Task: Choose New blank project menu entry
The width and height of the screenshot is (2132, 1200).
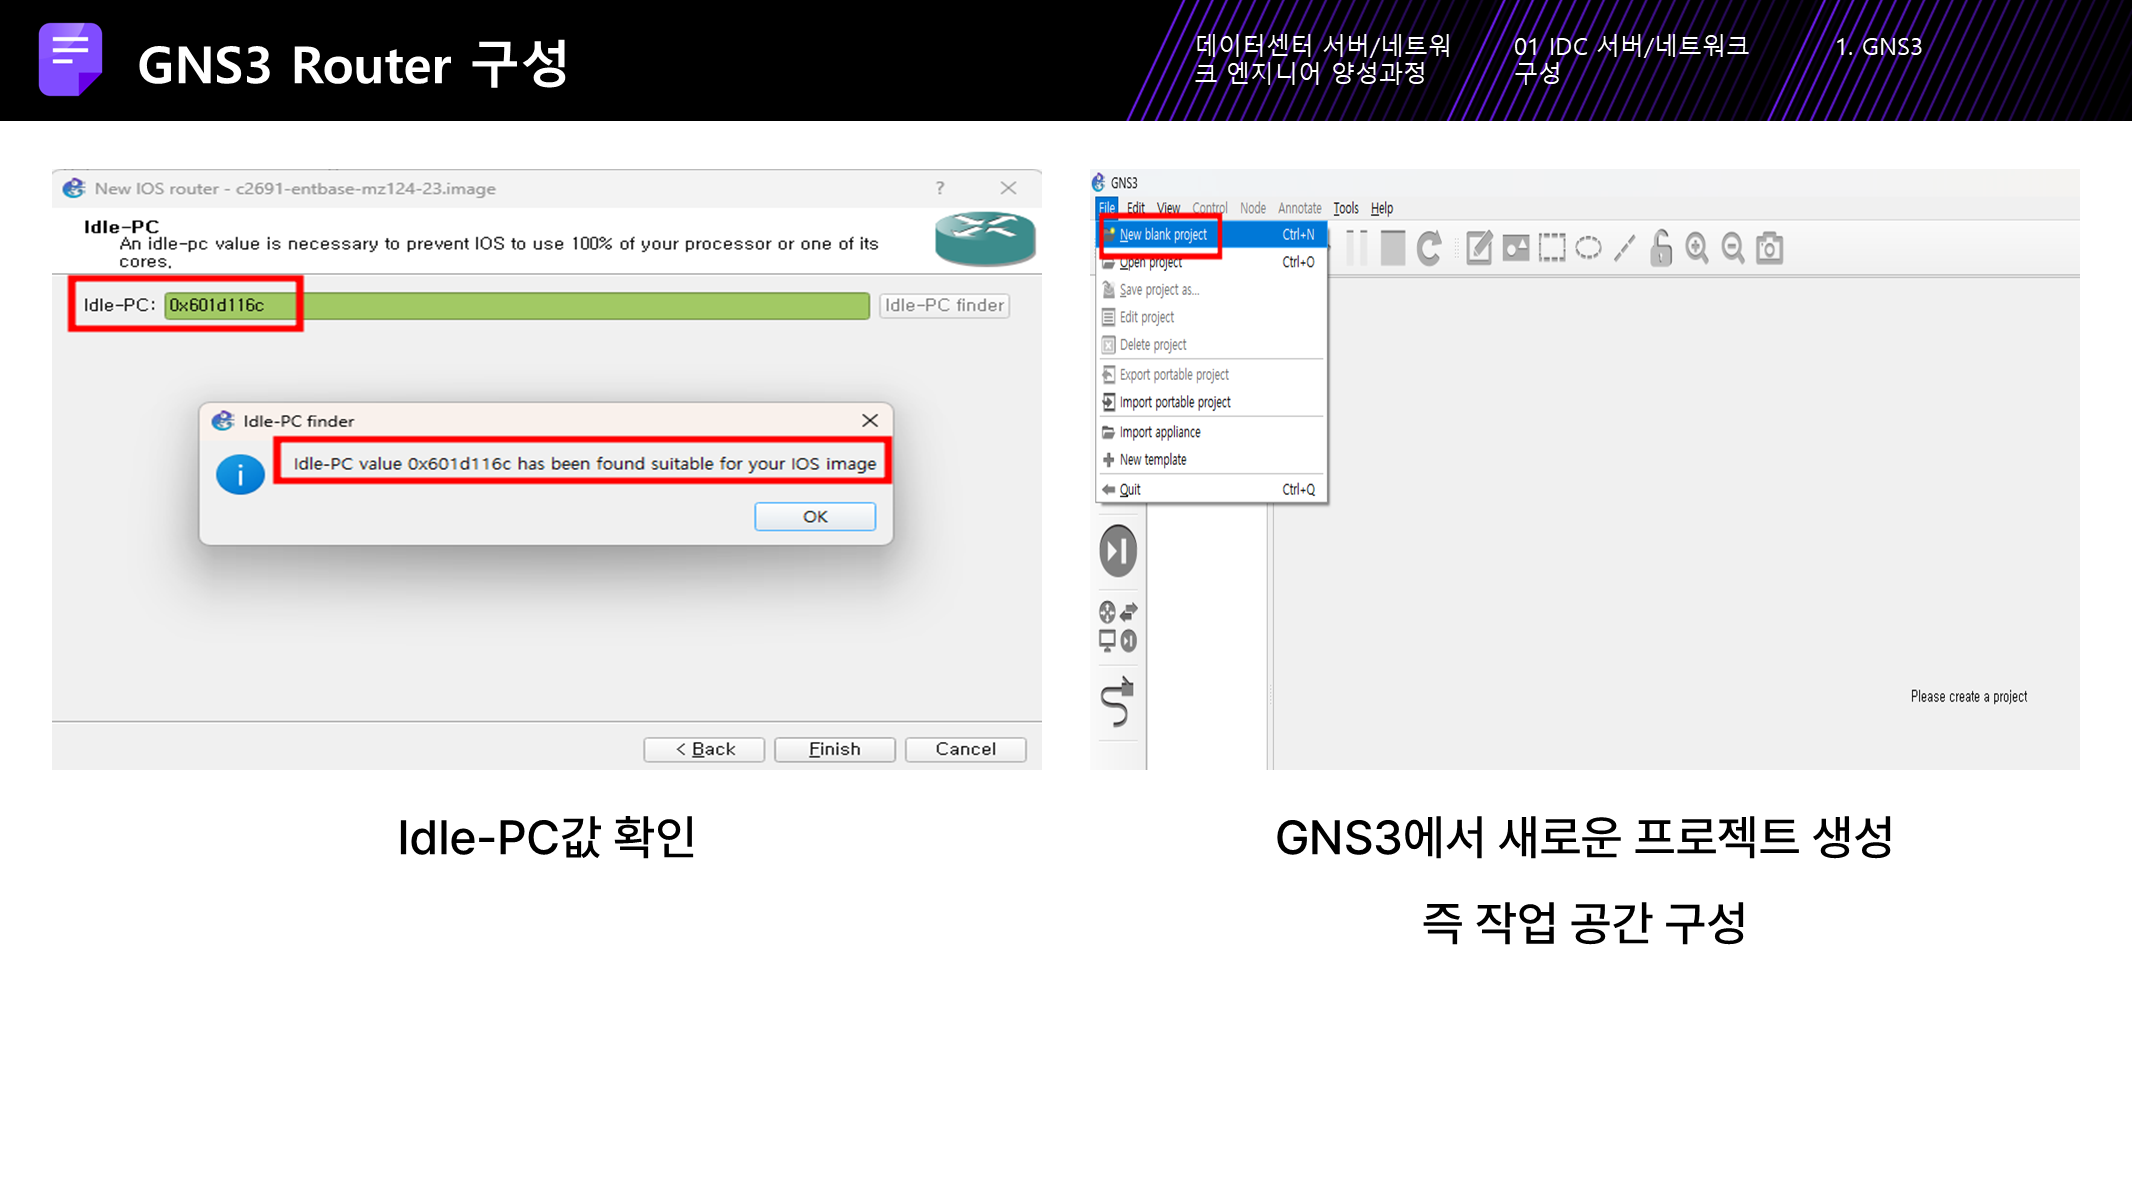Action: (x=1163, y=235)
